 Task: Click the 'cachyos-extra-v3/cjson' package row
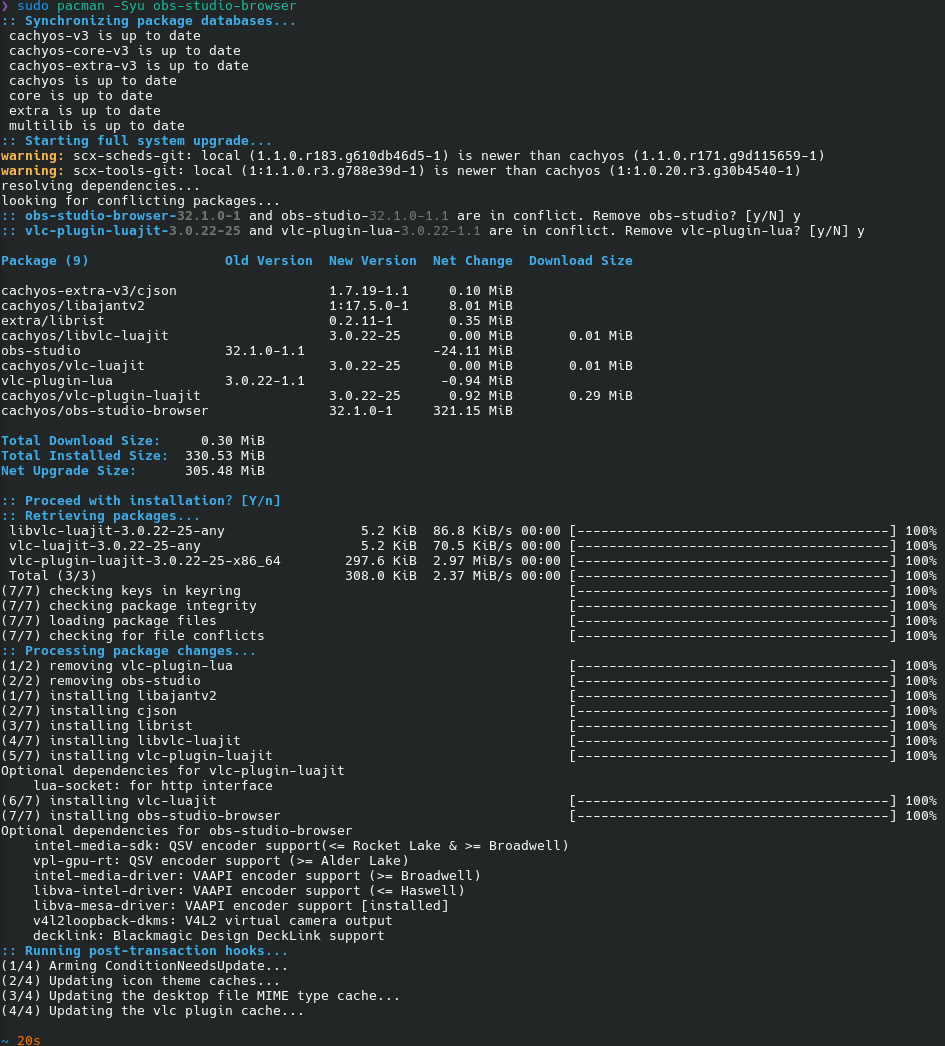click(x=257, y=291)
